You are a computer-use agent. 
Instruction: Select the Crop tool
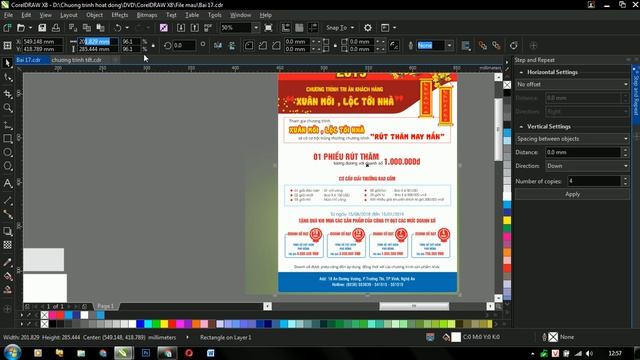pos(7,93)
